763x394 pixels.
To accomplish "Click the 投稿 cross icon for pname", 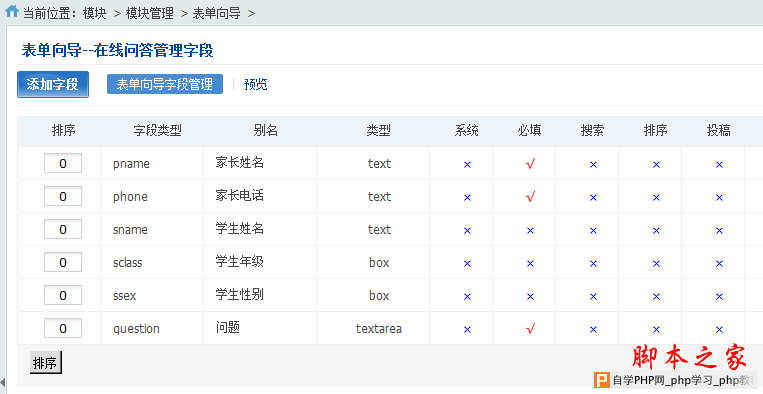I will [x=719, y=165].
